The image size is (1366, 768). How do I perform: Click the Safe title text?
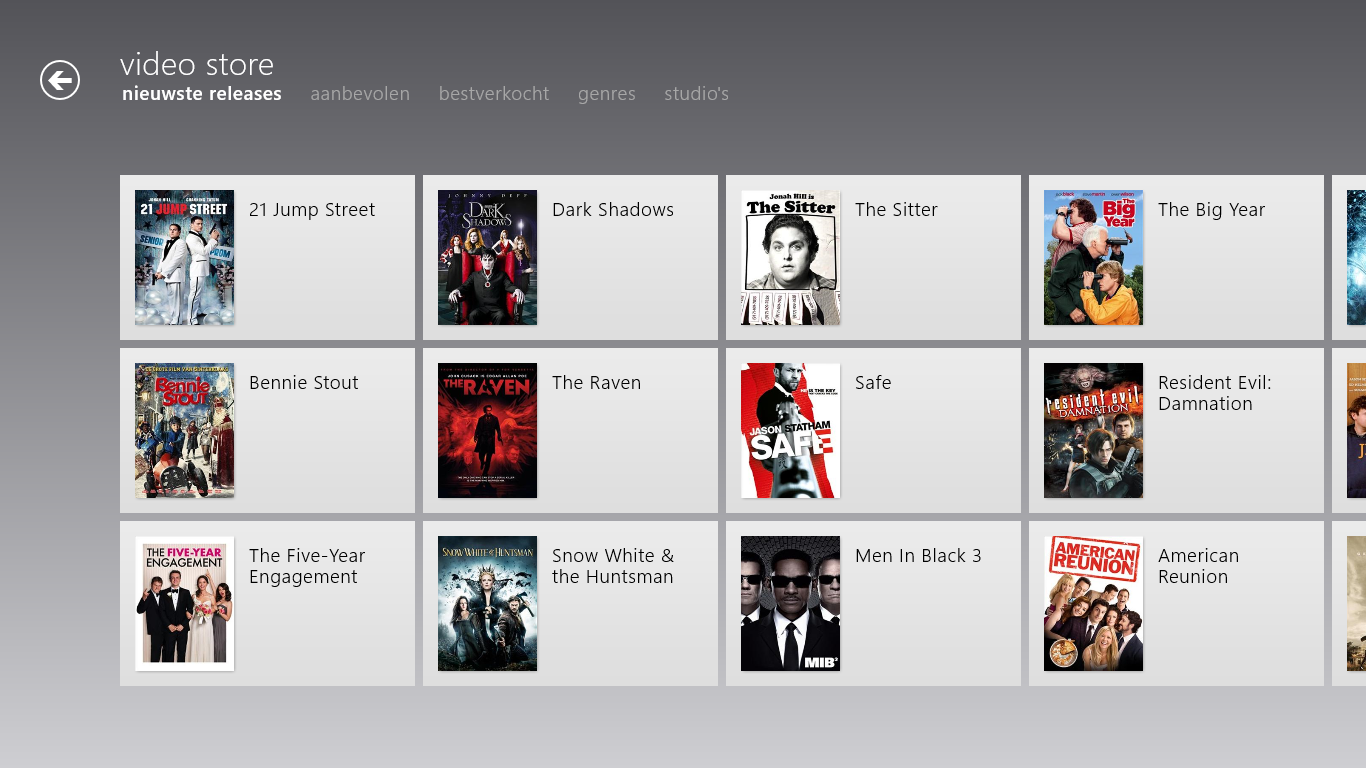(x=873, y=383)
